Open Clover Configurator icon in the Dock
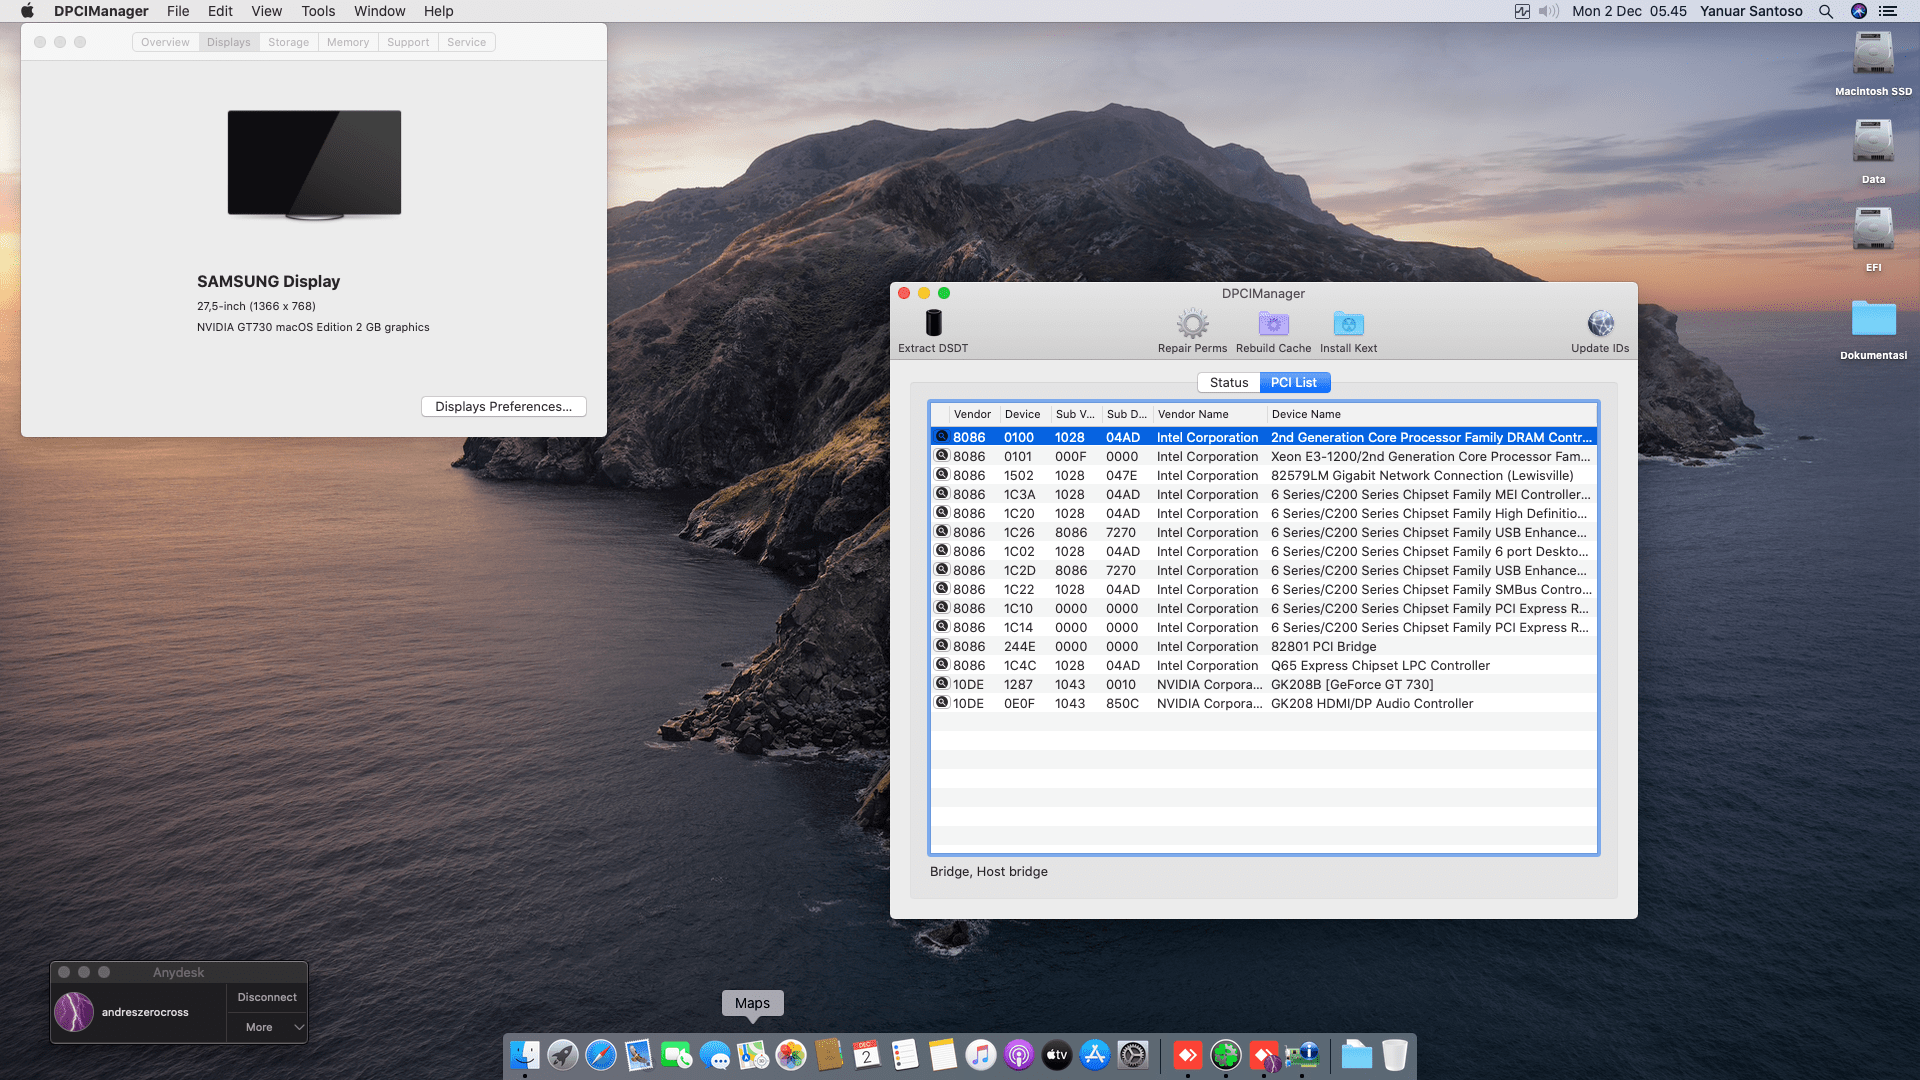1920x1080 pixels. [1226, 1055]
